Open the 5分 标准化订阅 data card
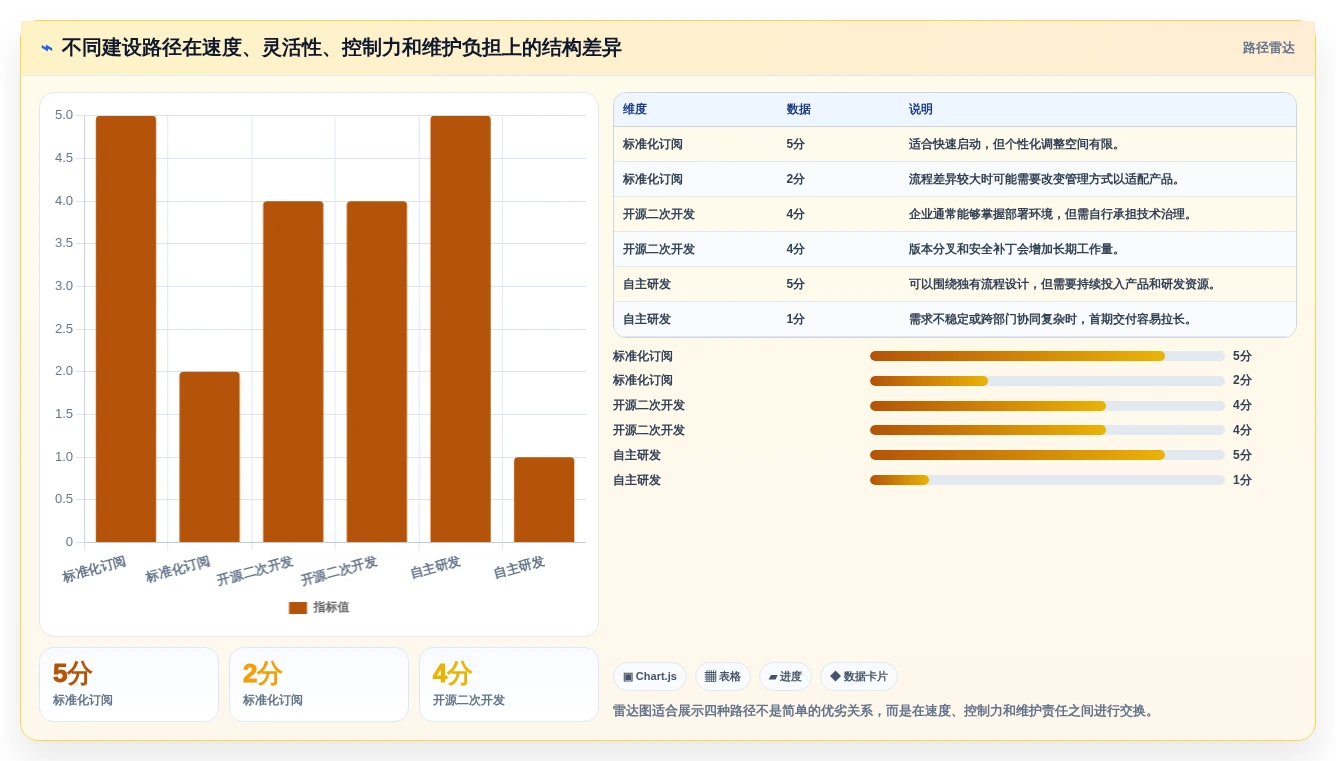 click(x=129, y=685)
